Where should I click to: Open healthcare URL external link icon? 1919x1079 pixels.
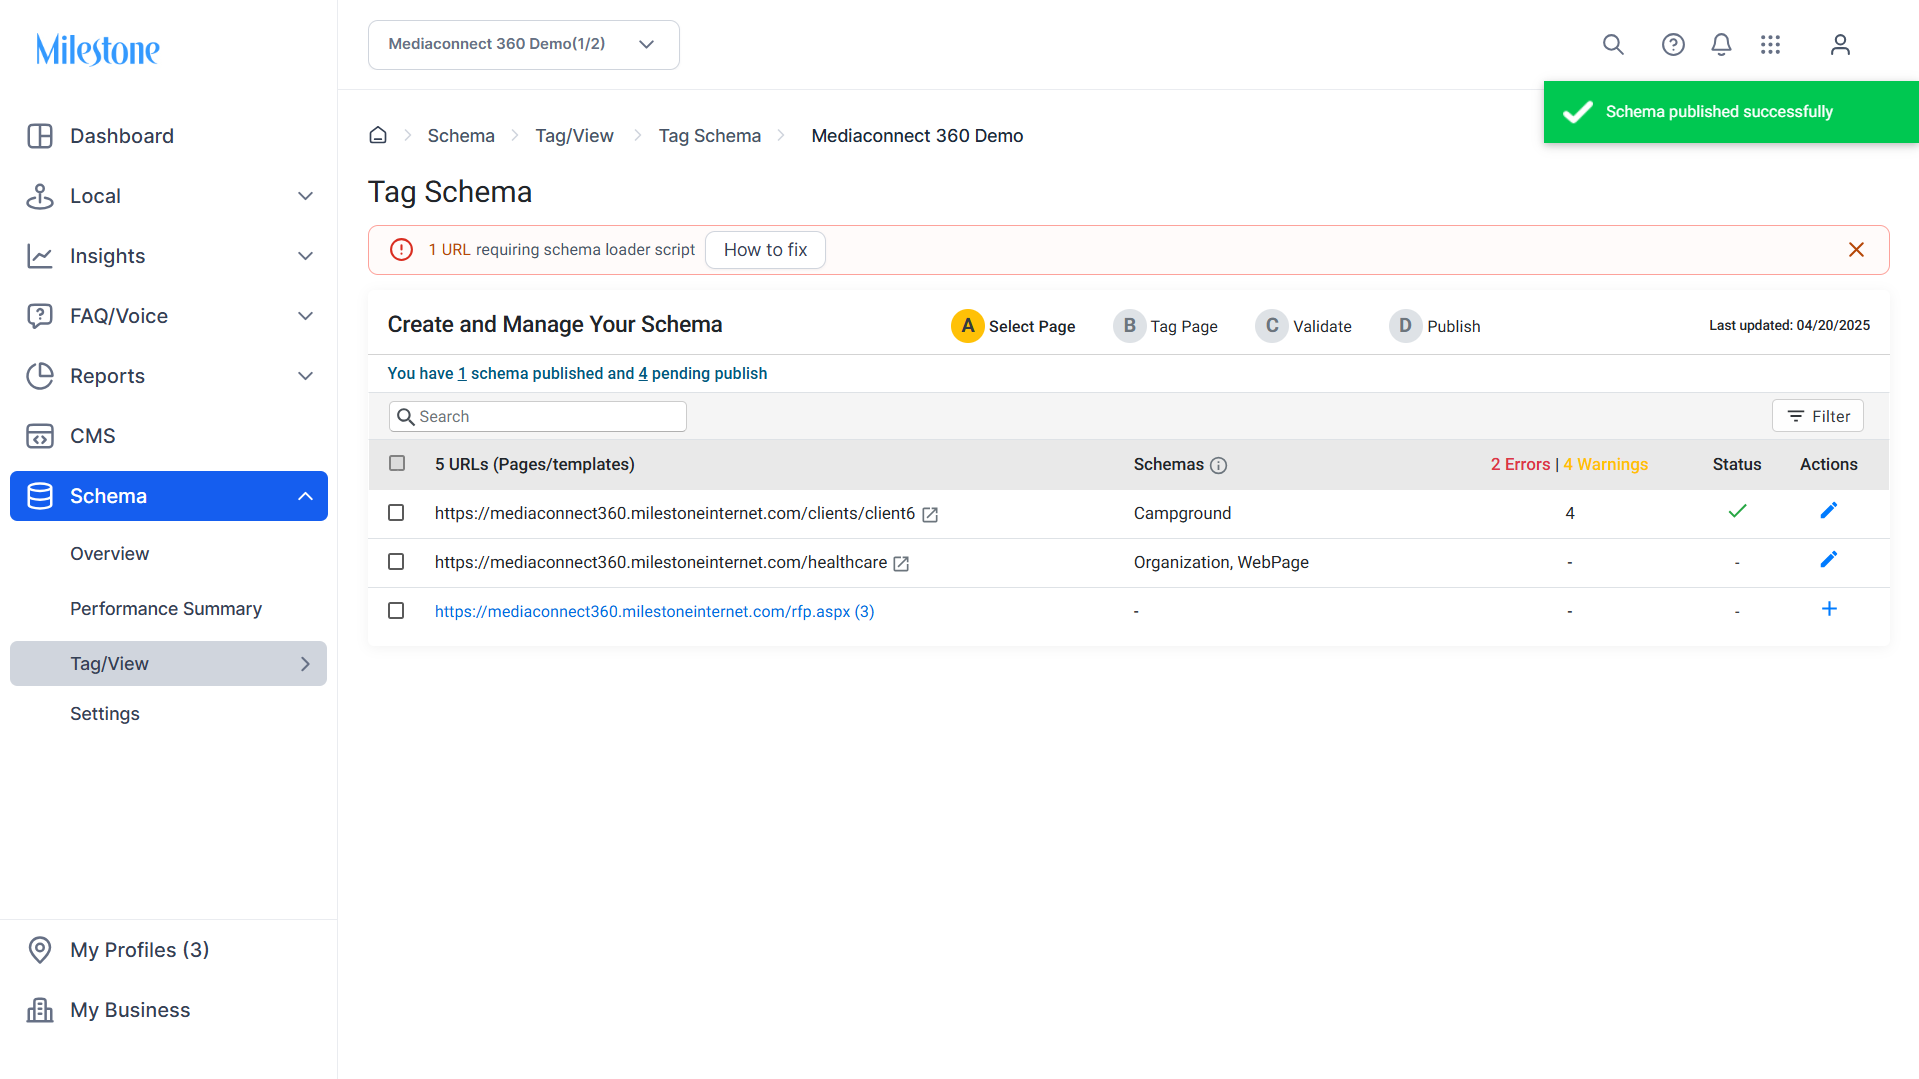[901, 563]
